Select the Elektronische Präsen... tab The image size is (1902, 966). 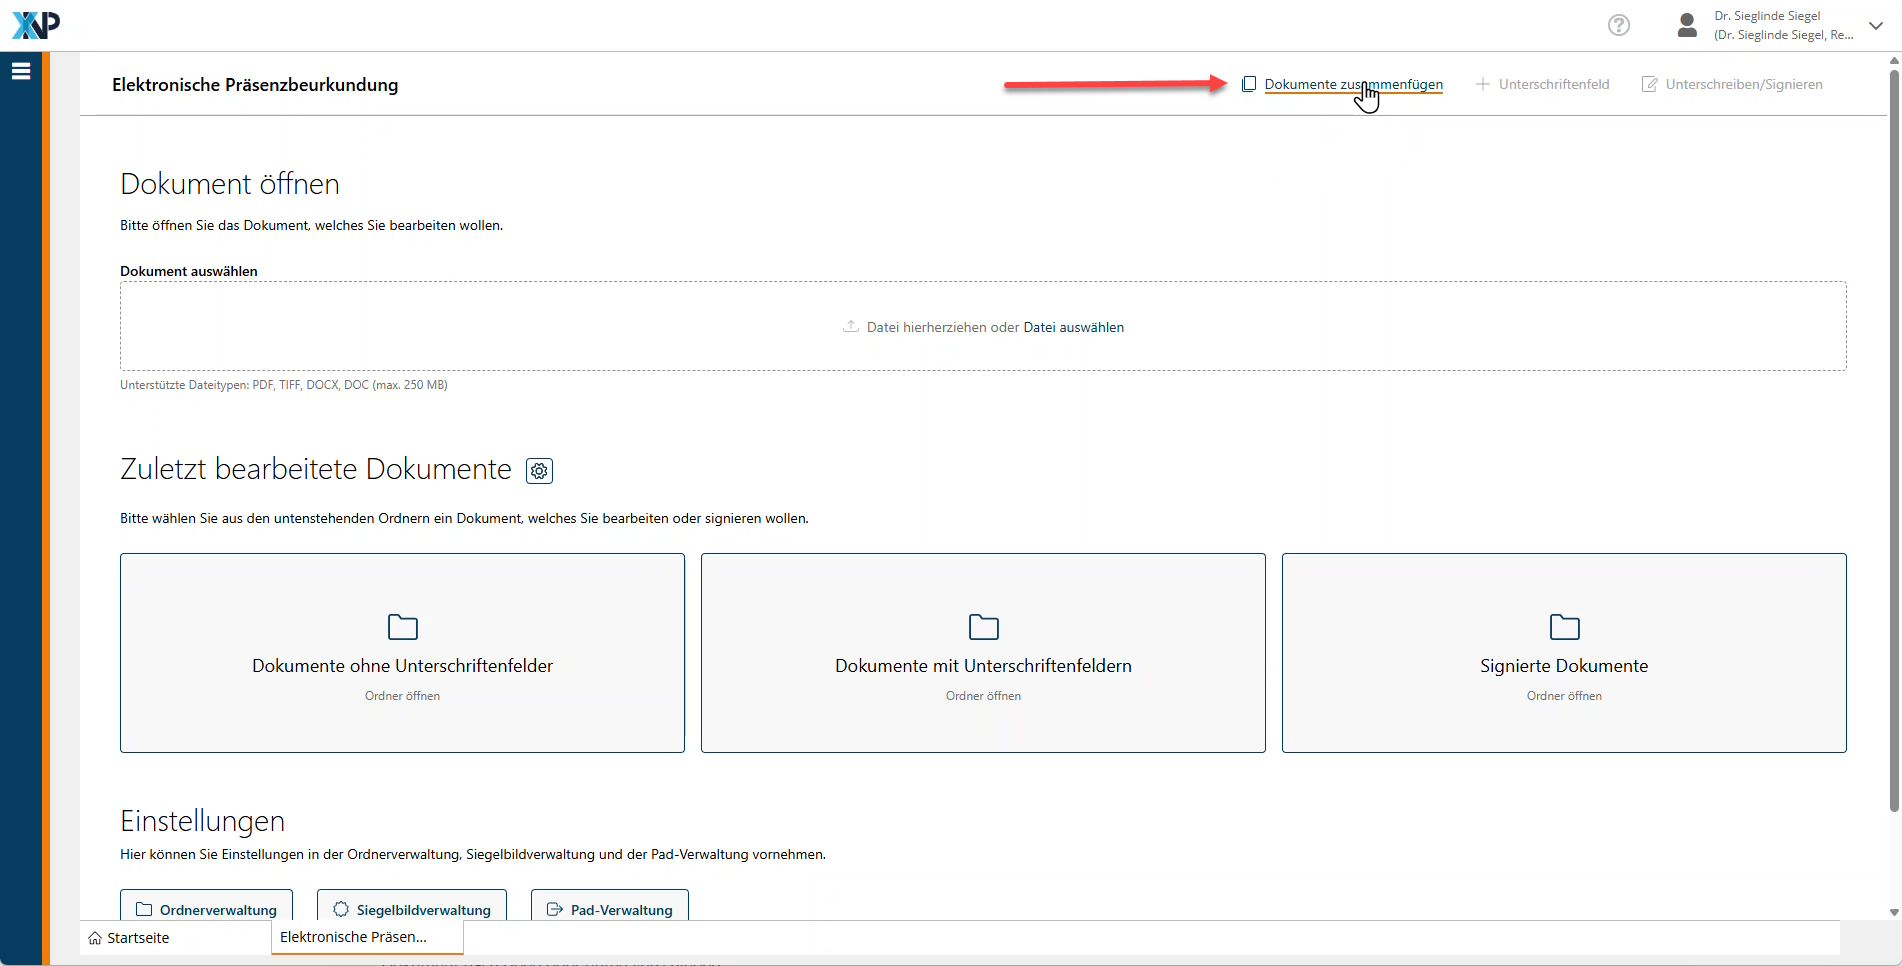click(x=353, y=937)
